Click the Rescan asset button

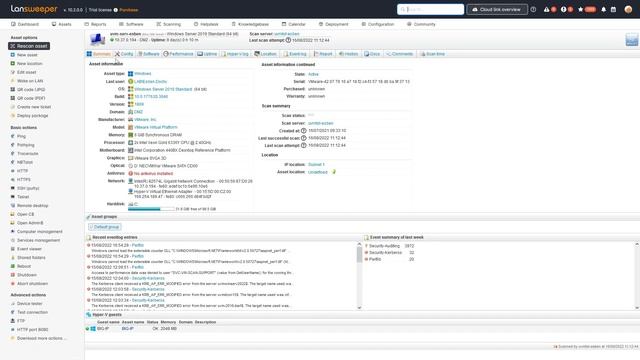tap(29, 46)
